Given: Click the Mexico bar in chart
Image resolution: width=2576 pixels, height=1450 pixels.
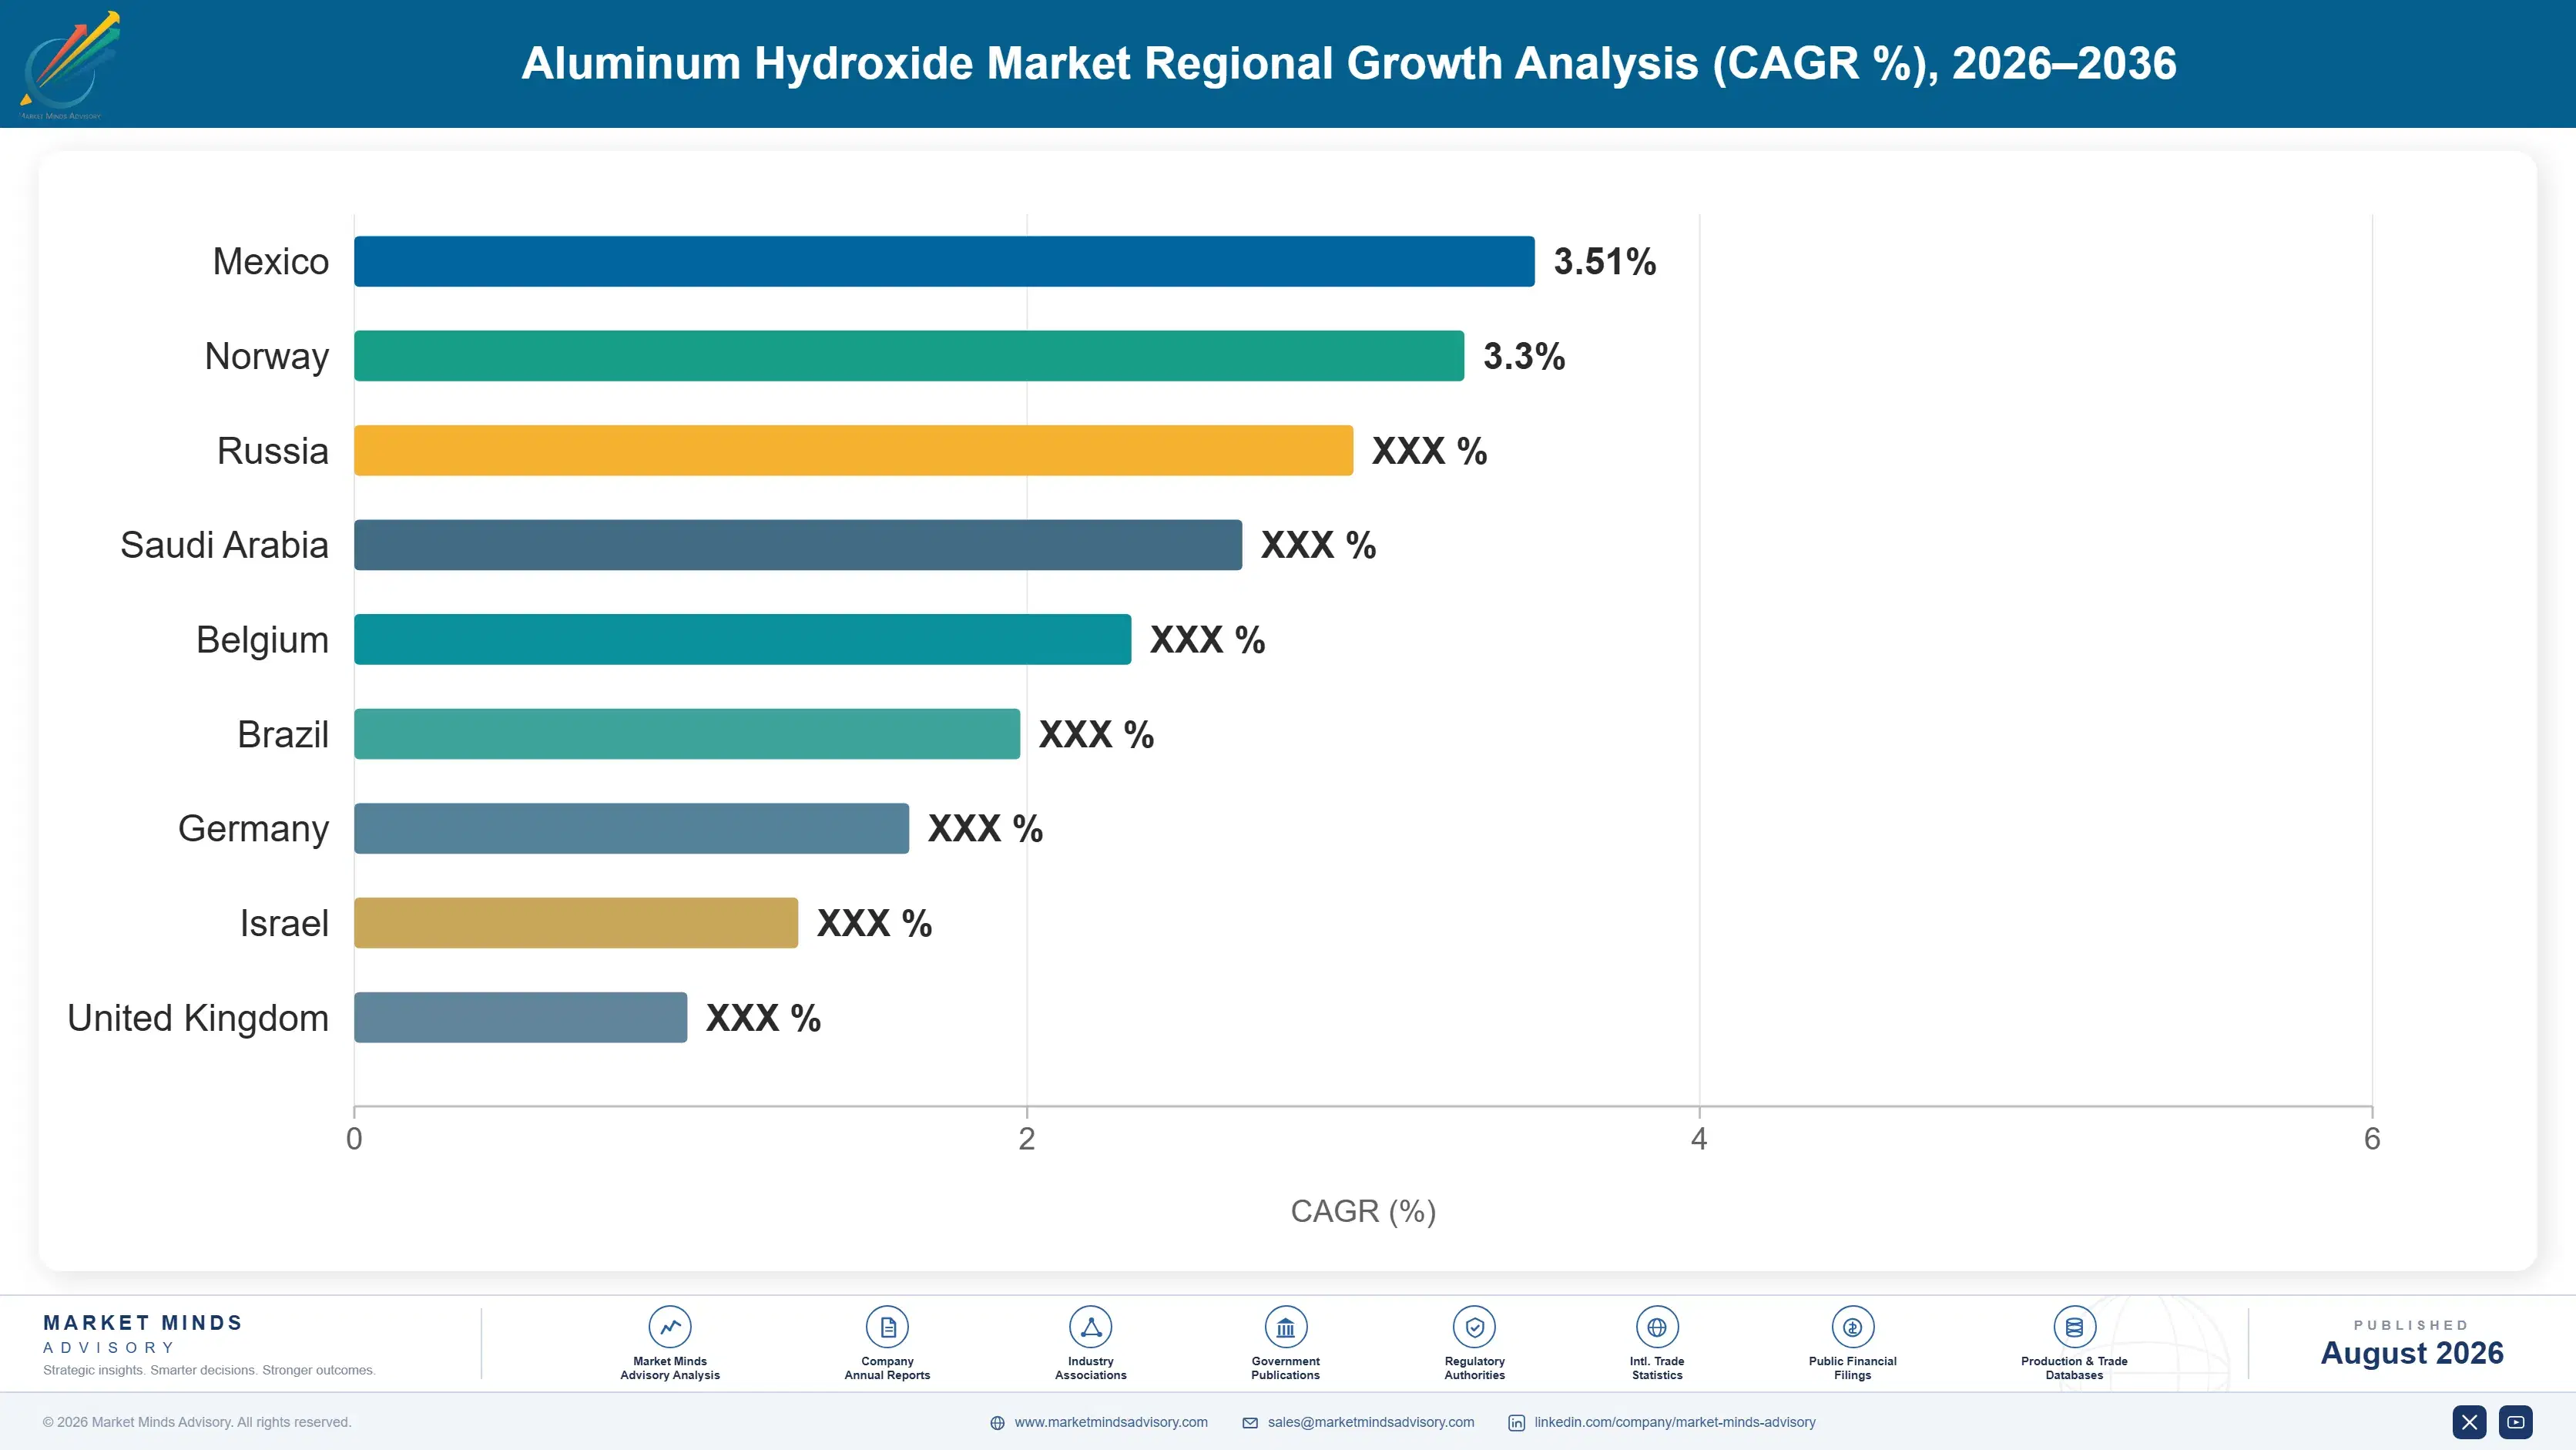Looking at the screenshot, I should click(944, 261).
